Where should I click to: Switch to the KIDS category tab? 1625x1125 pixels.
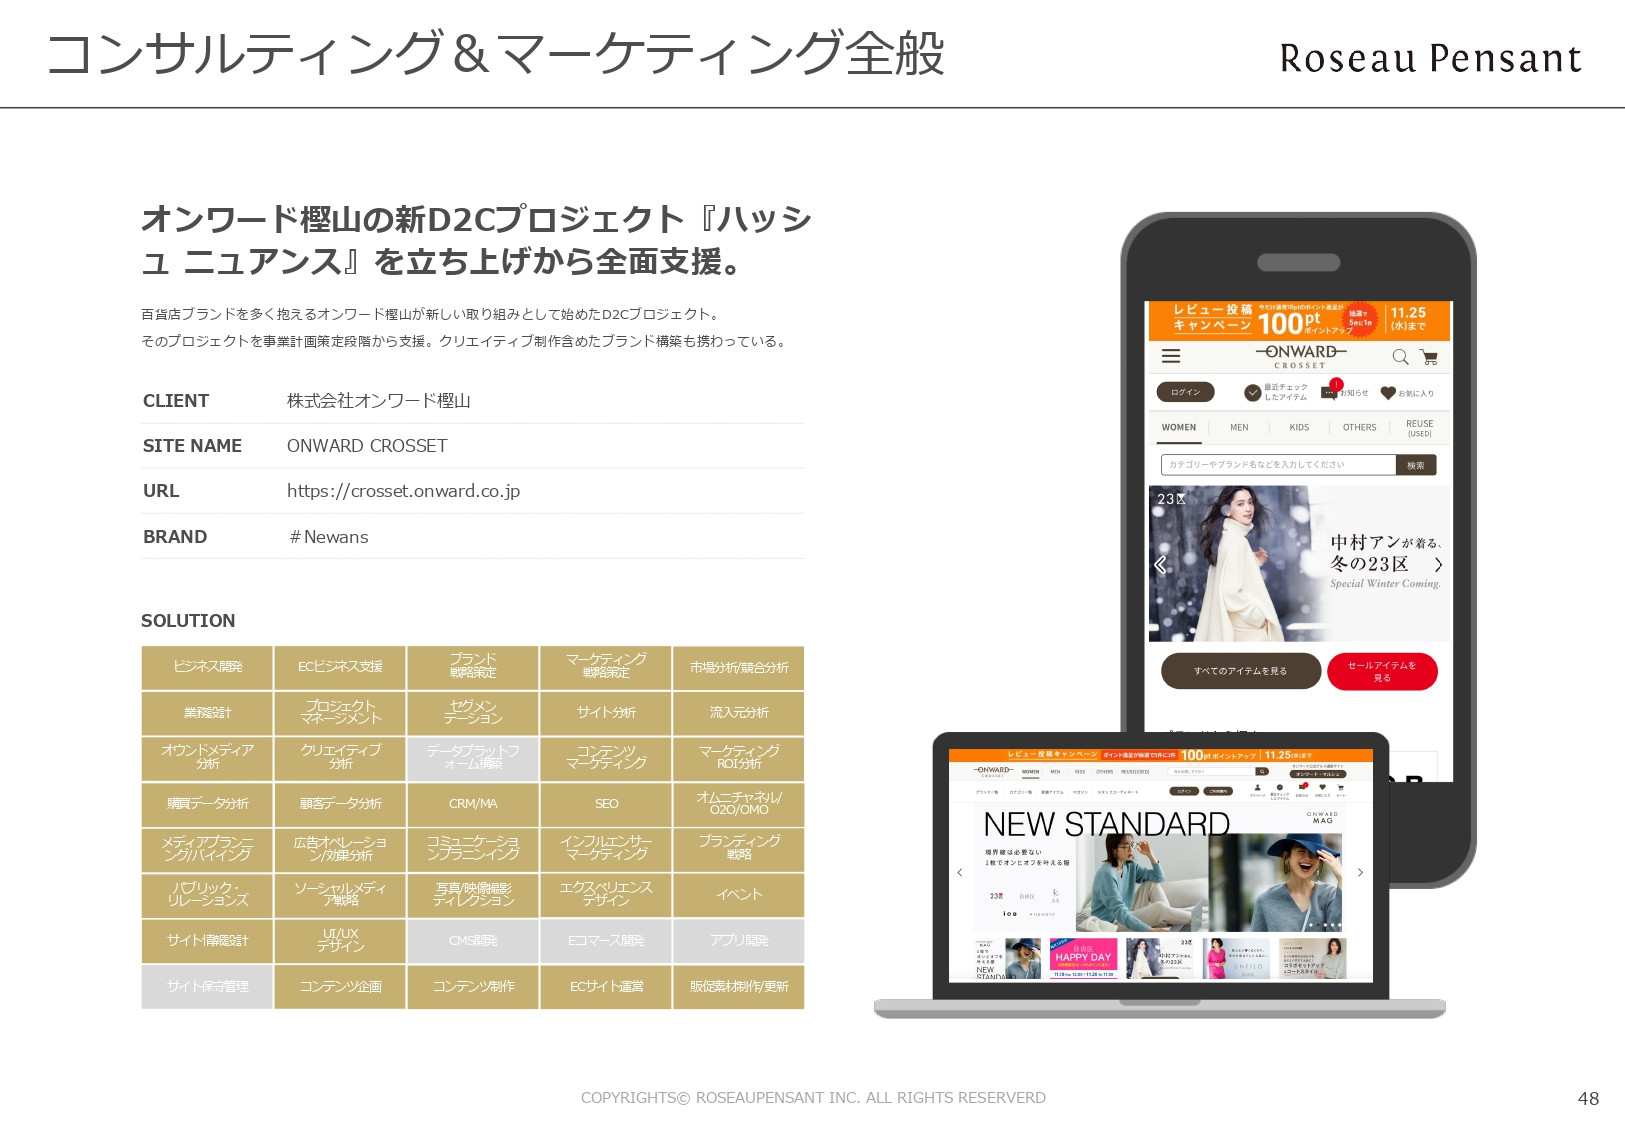[1300, 427]
